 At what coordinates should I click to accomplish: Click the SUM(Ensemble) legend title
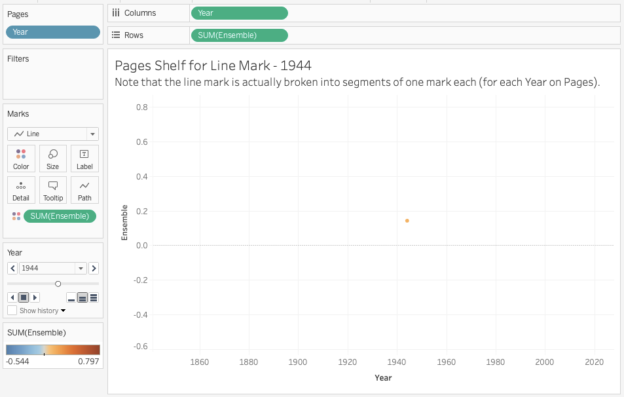click(37, 333)
